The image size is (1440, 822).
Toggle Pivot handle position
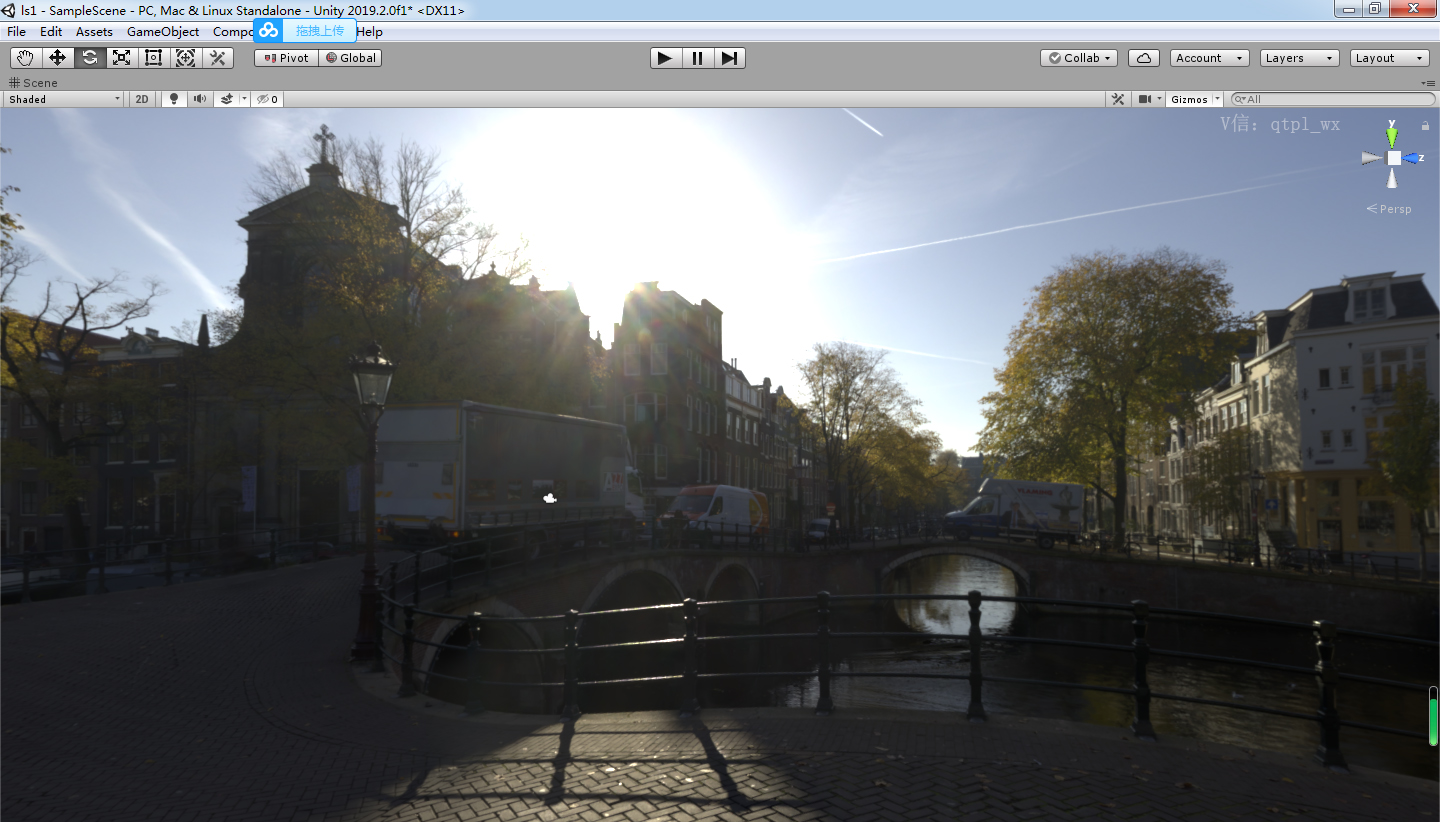286,58
